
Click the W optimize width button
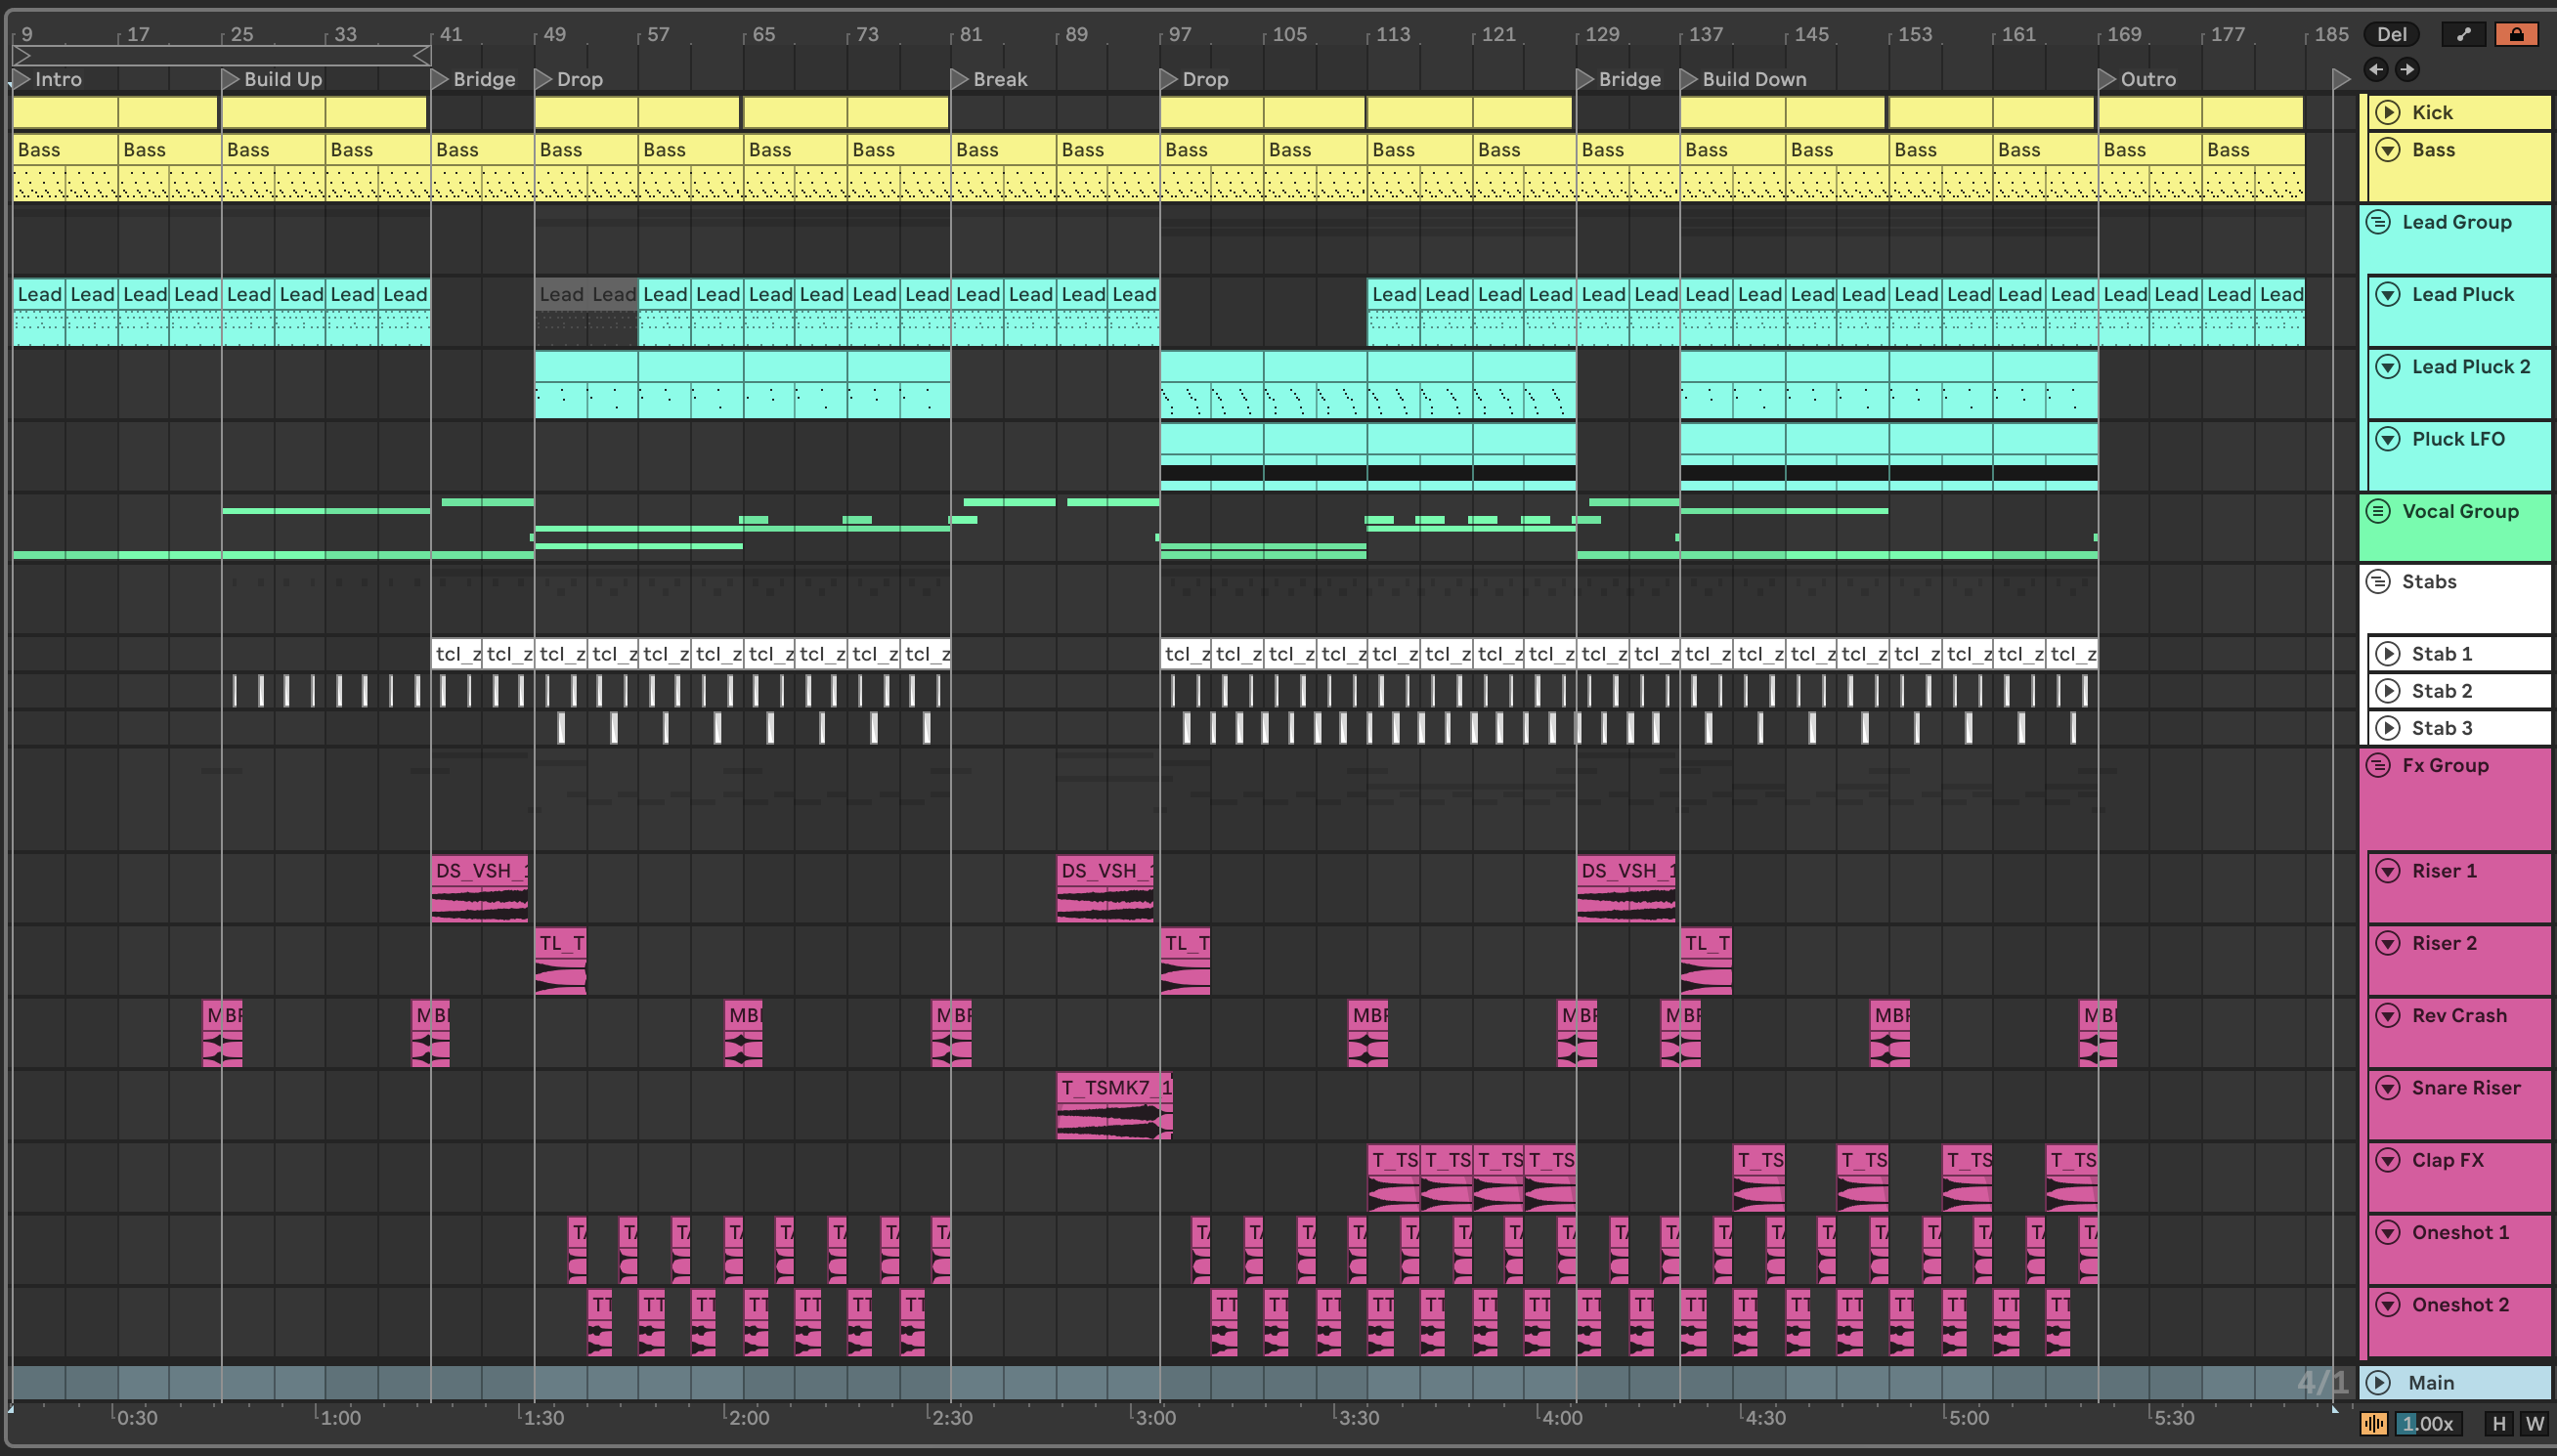pos(2534,1423)
